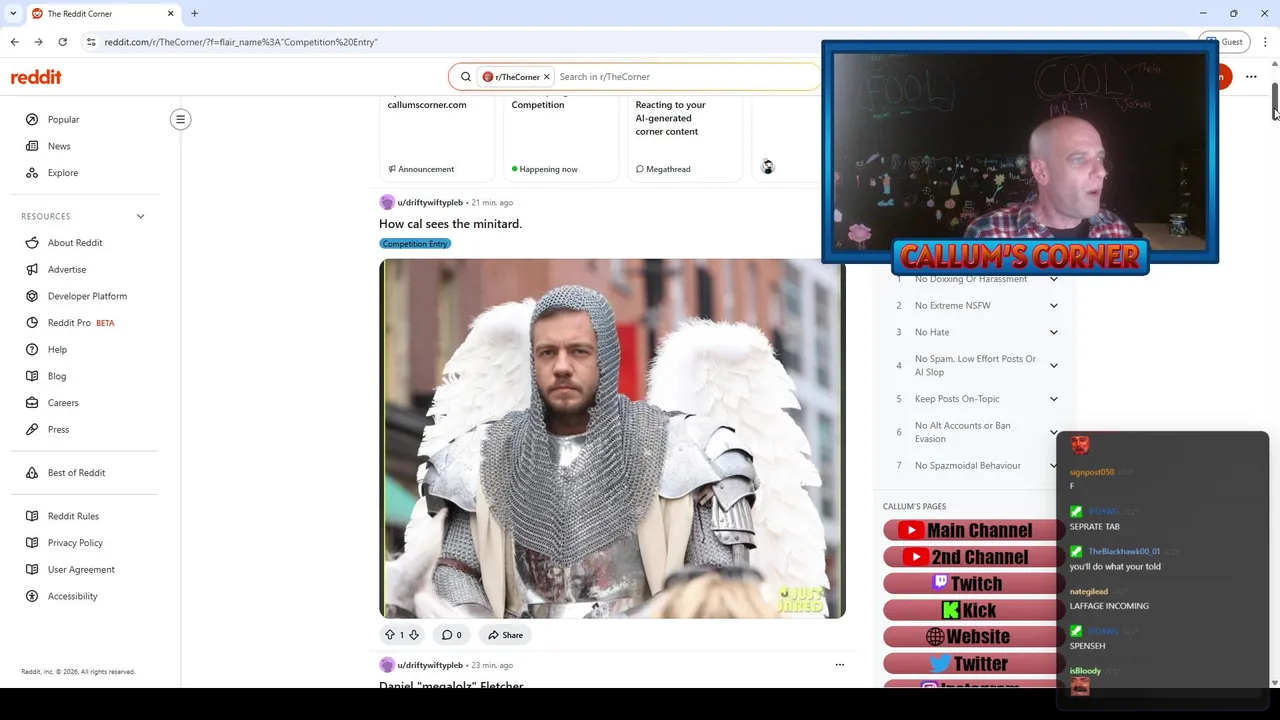Click the Reddit Pro icon
This screenshot has width=1280, height=720.
(x=32, y=323)
